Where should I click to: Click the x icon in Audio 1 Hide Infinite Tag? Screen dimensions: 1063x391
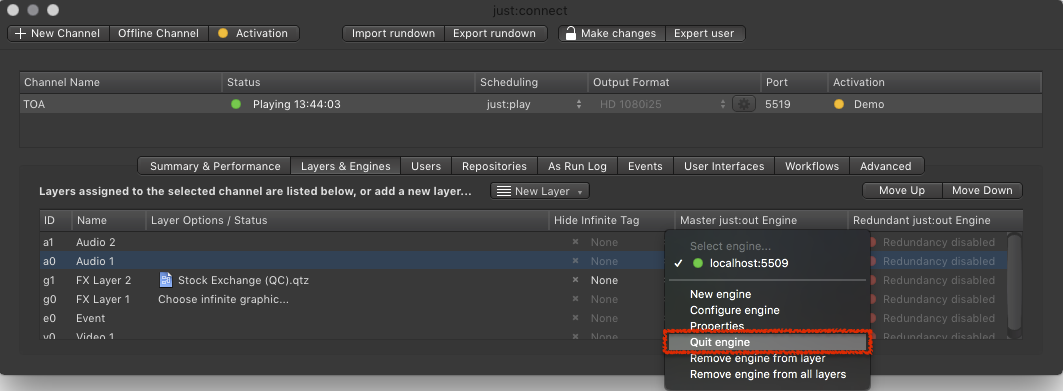[576, 261]
